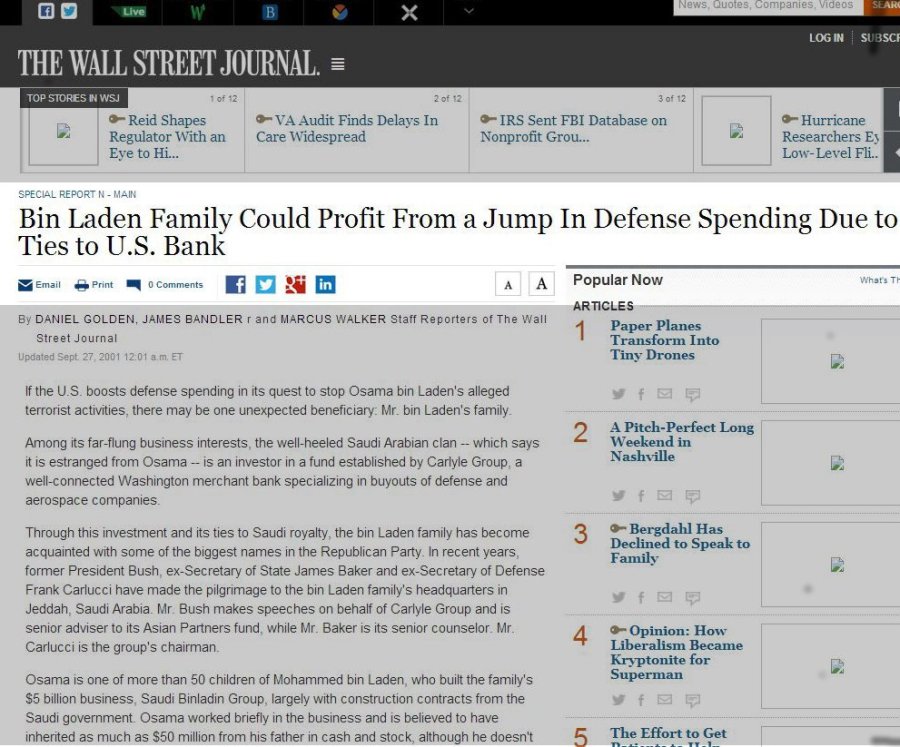Open The Effort to Get article, number 5
The image size is (900, 747).
coord(668,736)
